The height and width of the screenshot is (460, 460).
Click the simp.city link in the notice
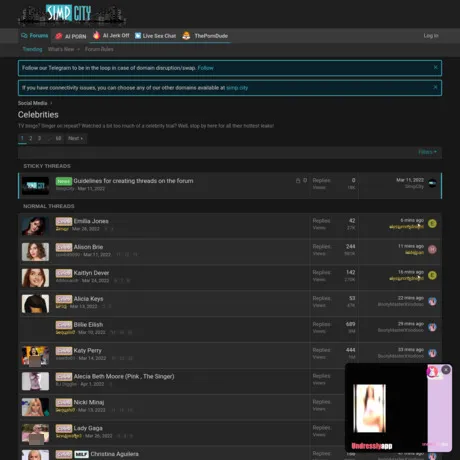click(x=237, y=88)
